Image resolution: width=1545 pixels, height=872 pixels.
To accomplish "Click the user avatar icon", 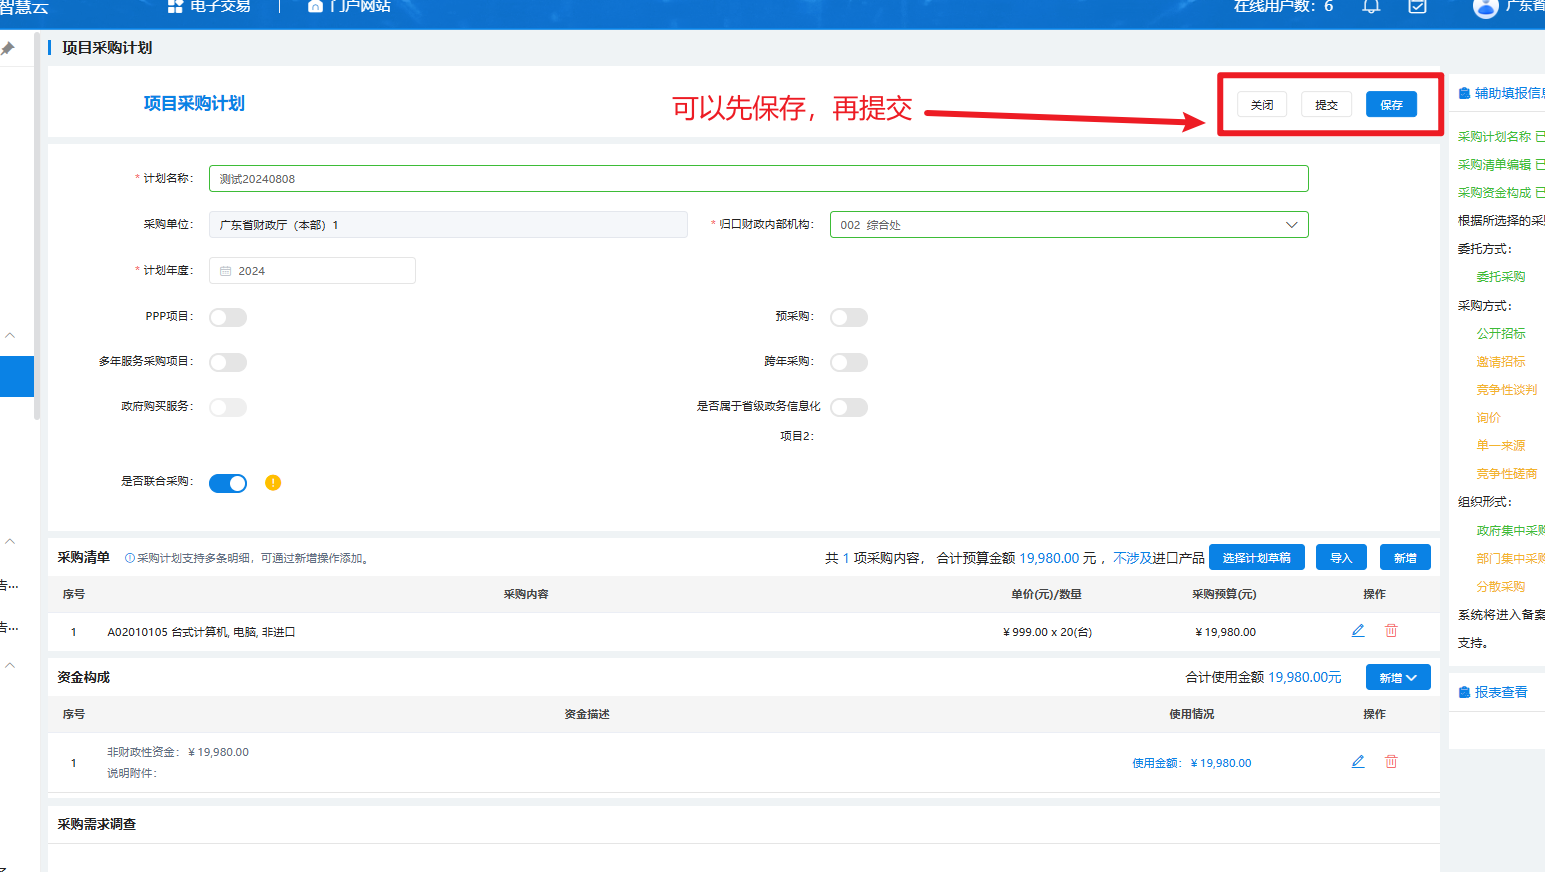I will 1486,7.
